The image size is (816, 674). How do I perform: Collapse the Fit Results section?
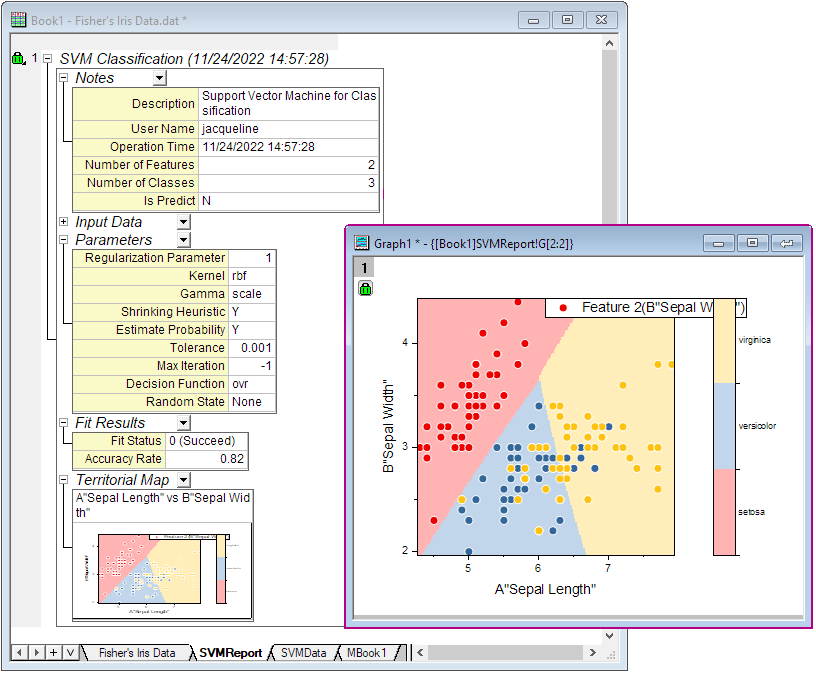pyautogui.click(x=64, y=423)
